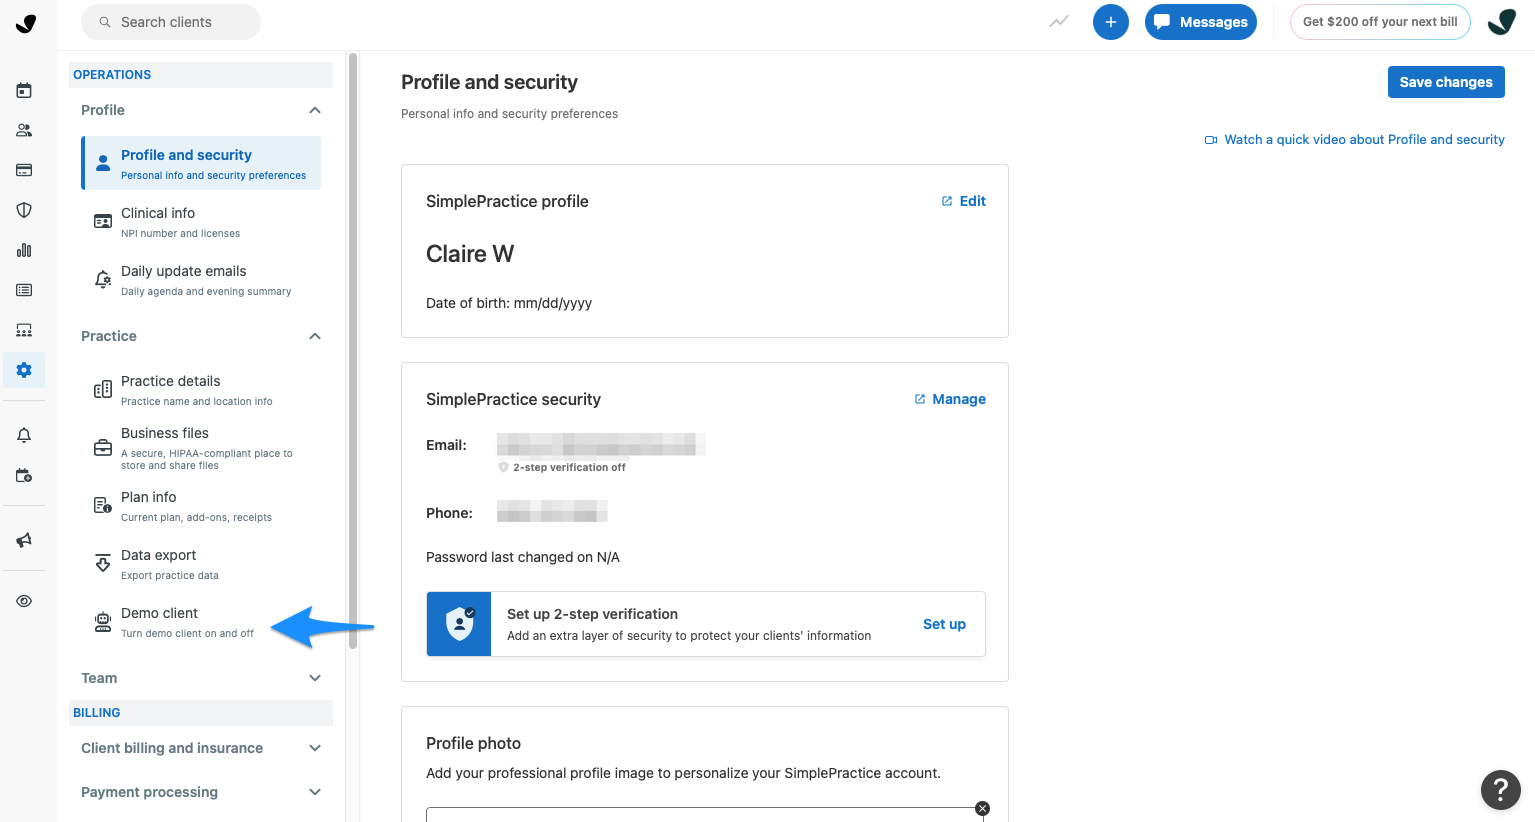Open the Calendar icon in left rail
Viewport: 1535px width, 822px height.
pyautogui.click(x=24, y=90)
